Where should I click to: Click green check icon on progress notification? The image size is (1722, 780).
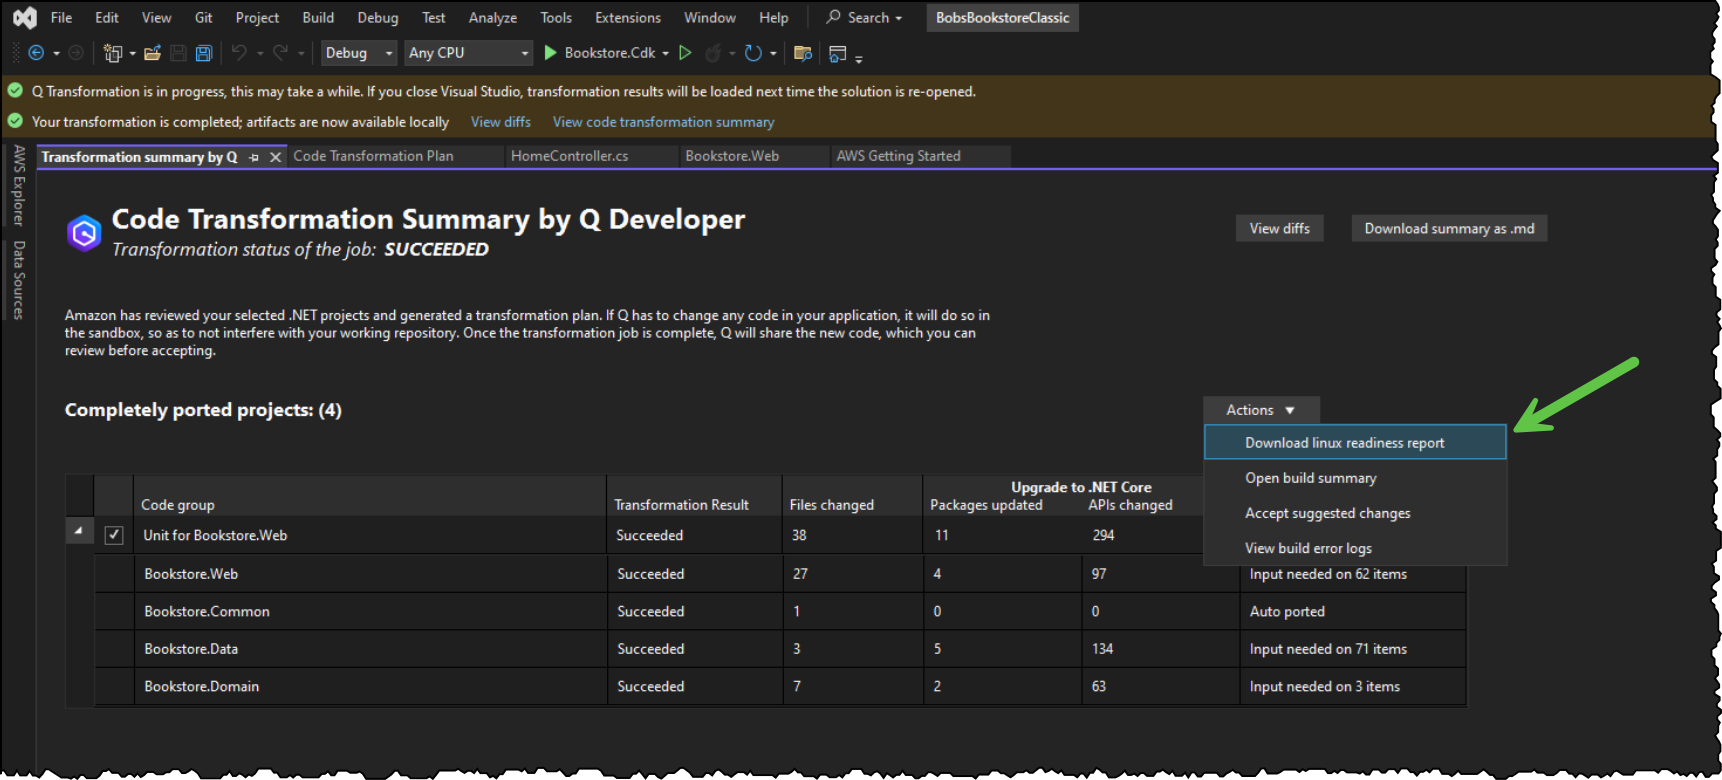click(x=15, y=91)
